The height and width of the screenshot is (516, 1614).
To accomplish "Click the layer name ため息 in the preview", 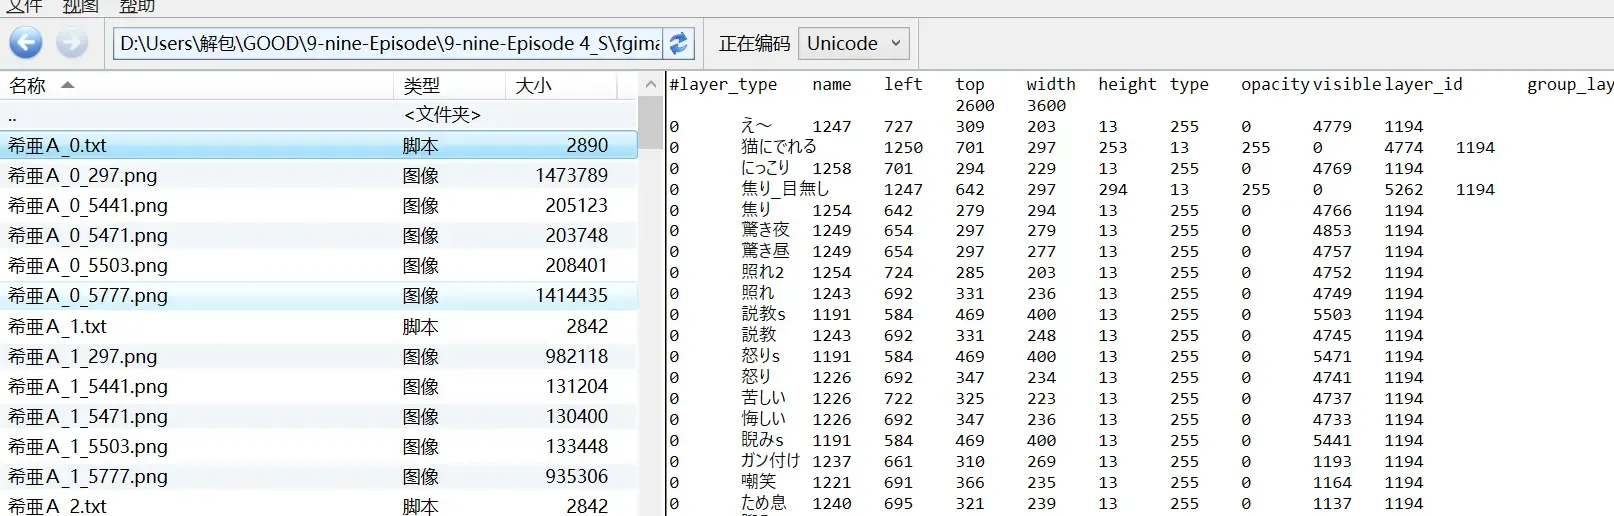I will pyautogui.click(x=763, y=504).
